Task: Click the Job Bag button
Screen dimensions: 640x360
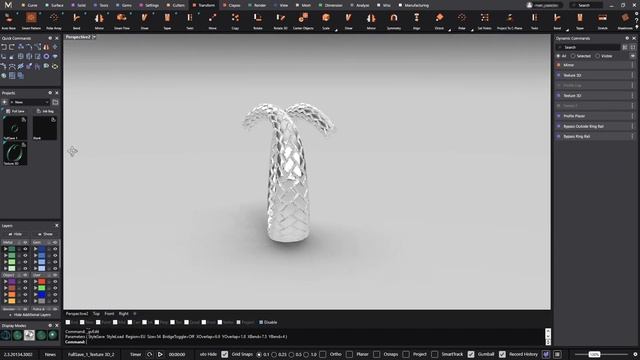Action: click(x=45, y=111)
